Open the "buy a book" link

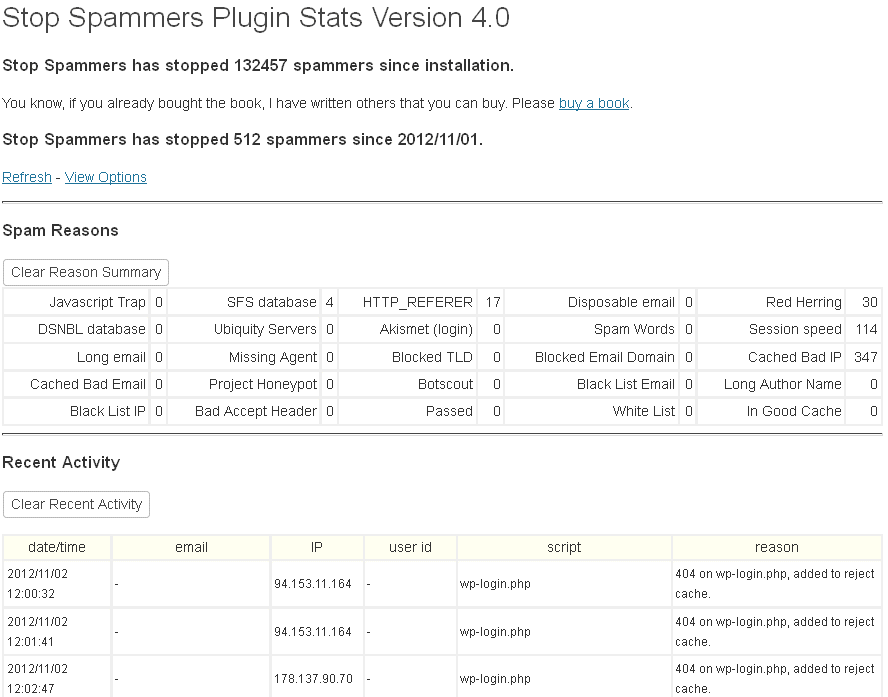point(593,103)
